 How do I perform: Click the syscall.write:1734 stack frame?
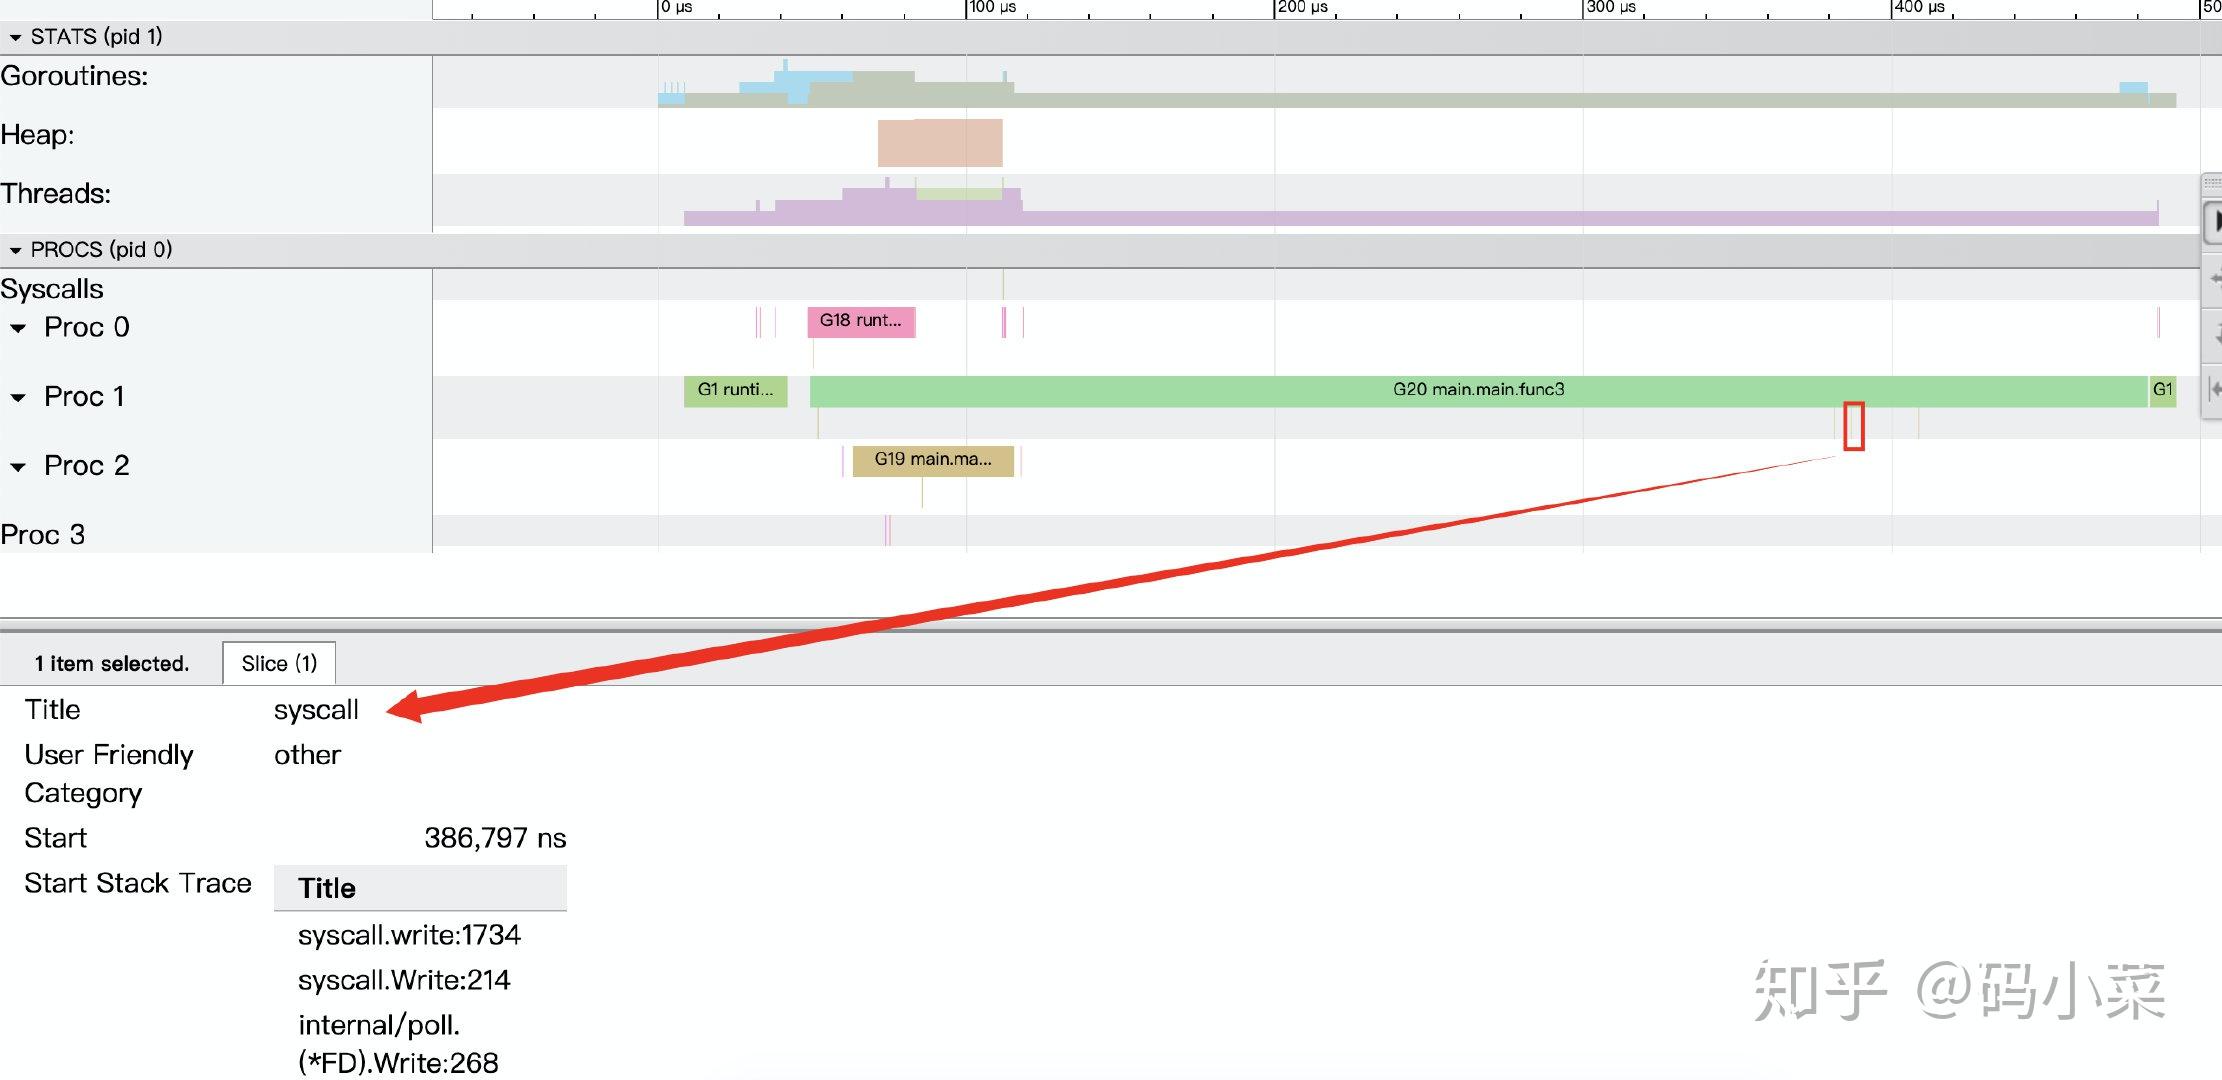click(x=409, y=935)
